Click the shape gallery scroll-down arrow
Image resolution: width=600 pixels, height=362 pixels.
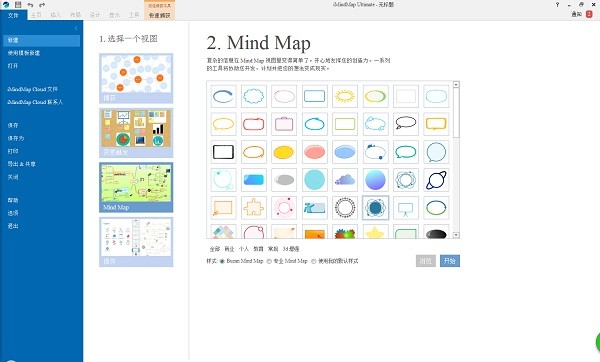pyautogui.click(x=456, y=235)
